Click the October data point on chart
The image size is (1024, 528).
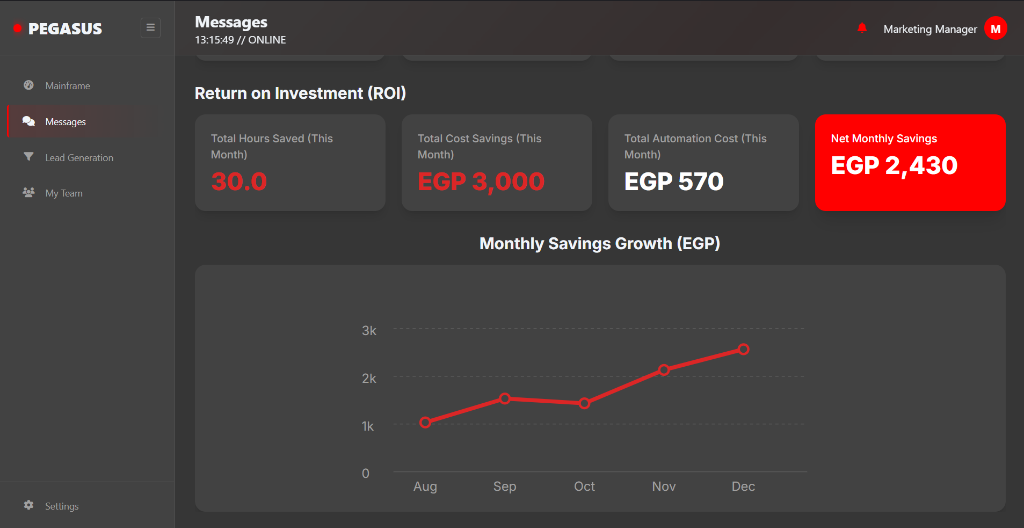[x=584, y=403]
